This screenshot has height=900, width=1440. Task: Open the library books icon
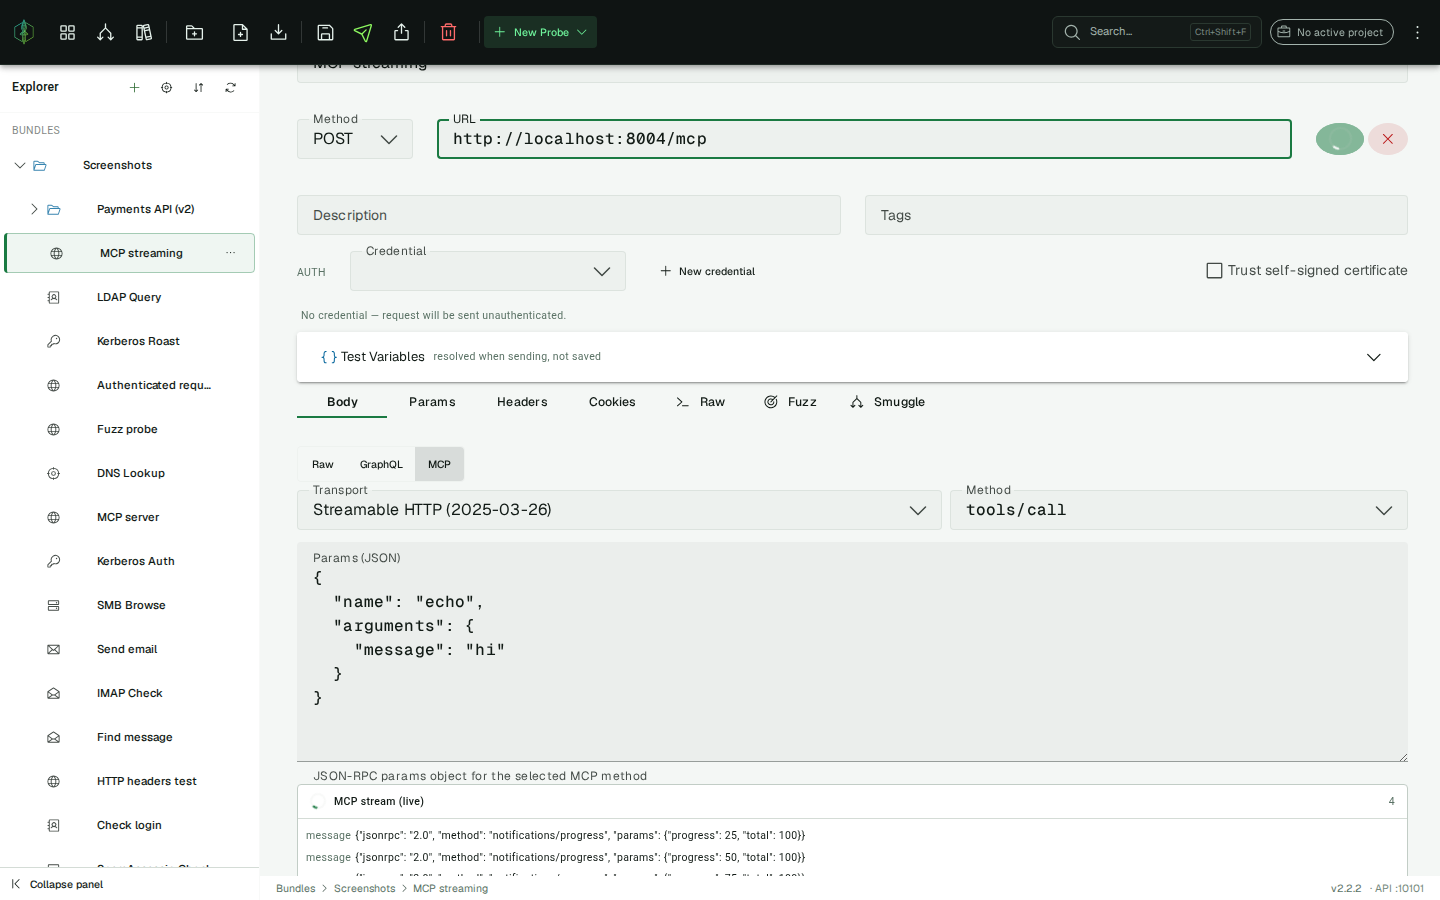144,32
